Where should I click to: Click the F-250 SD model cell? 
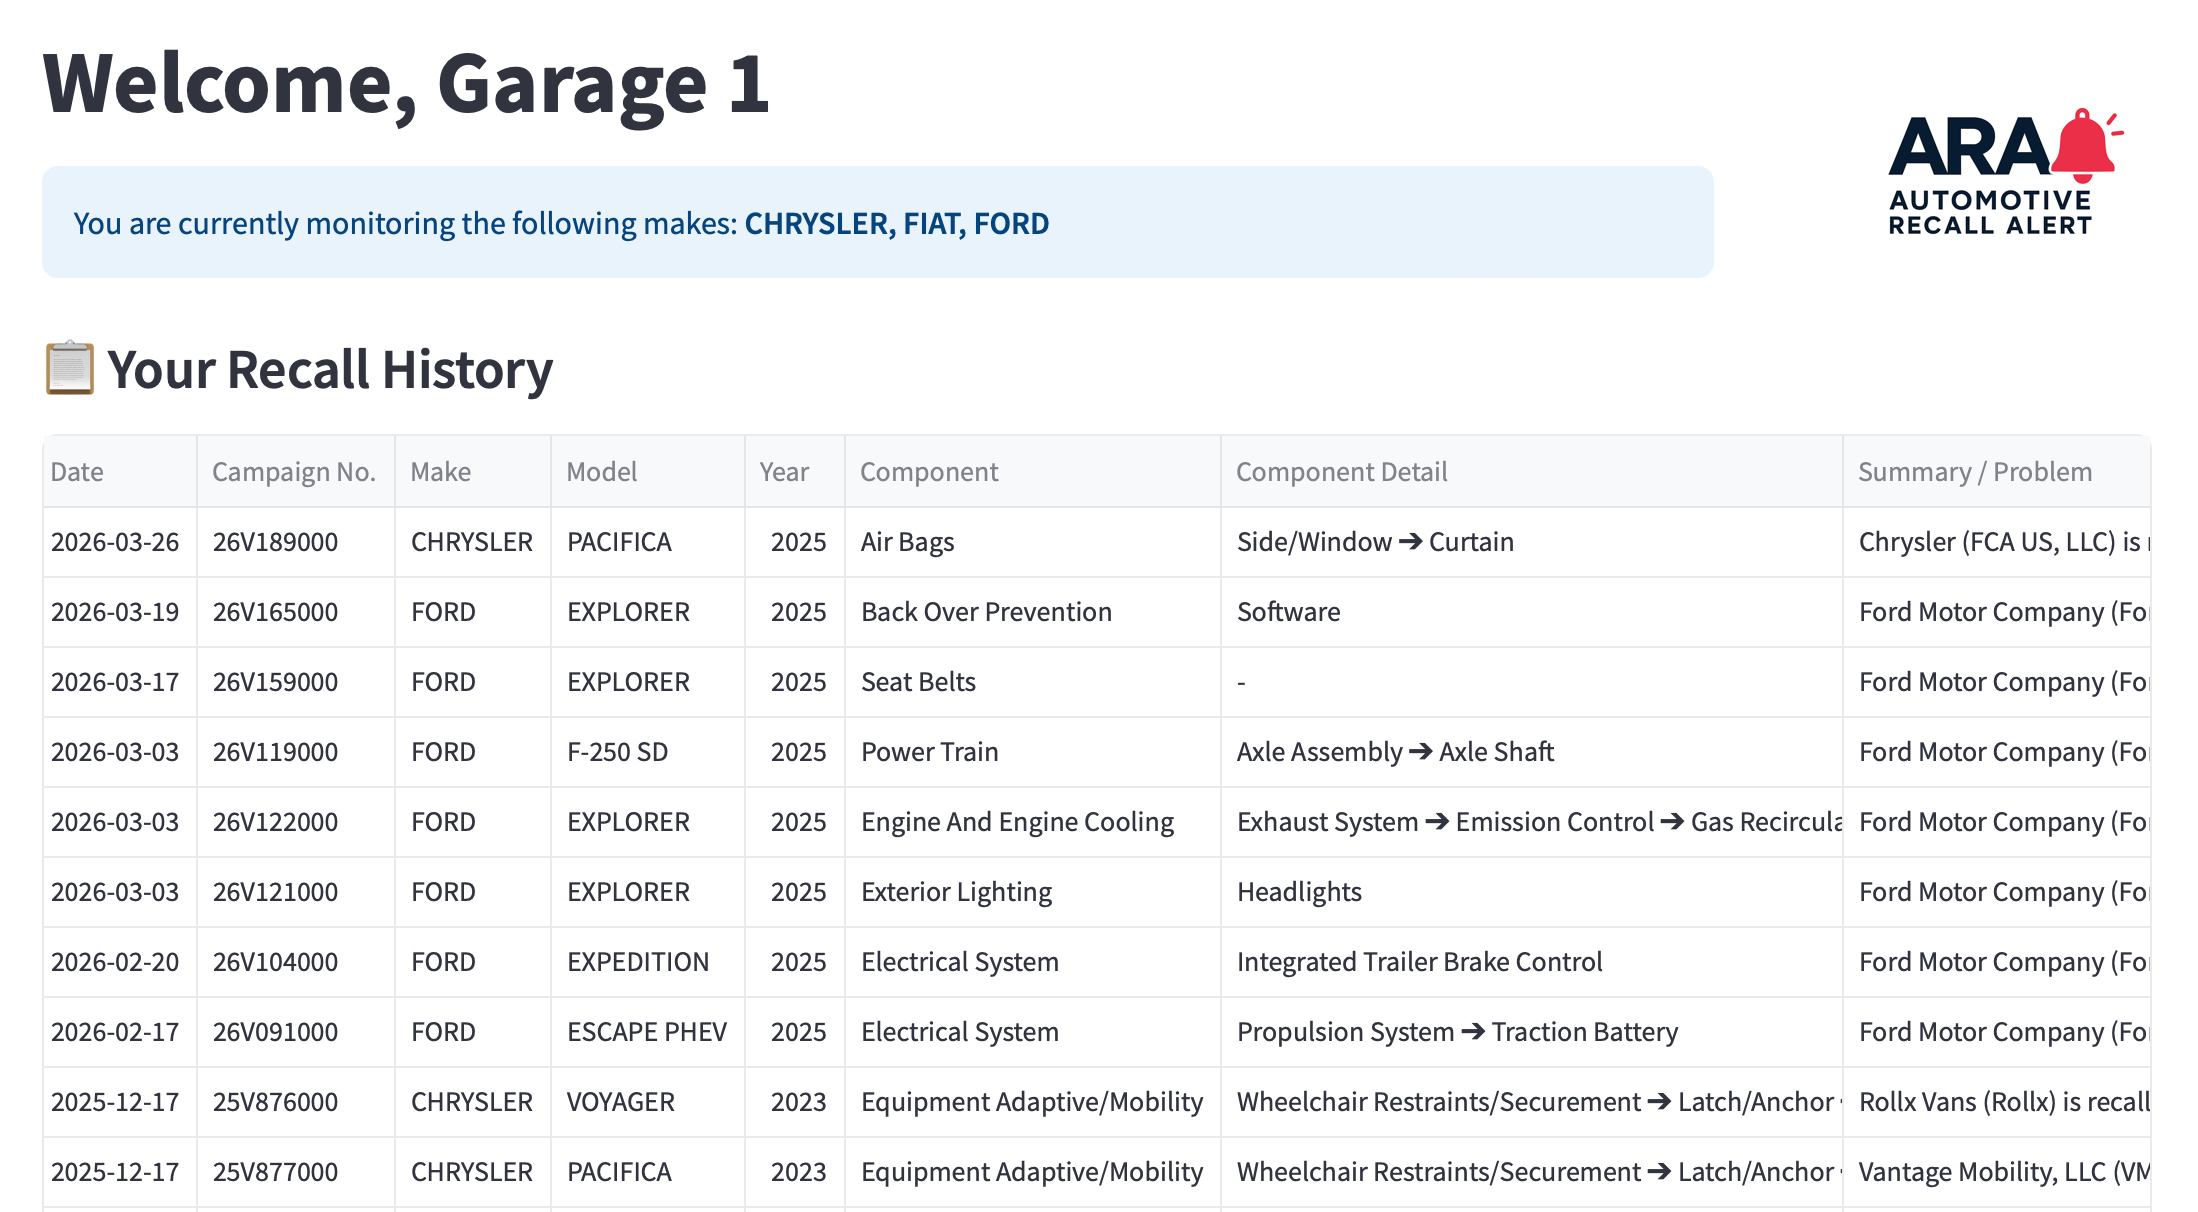[648, 752]
